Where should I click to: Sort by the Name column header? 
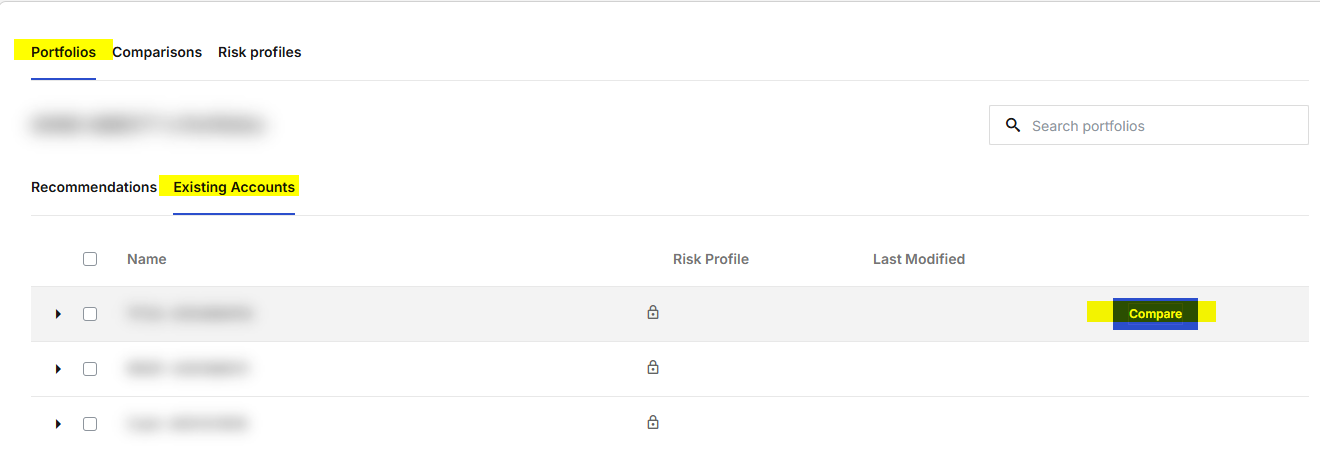pyautogui.click(x=147, y=259)
